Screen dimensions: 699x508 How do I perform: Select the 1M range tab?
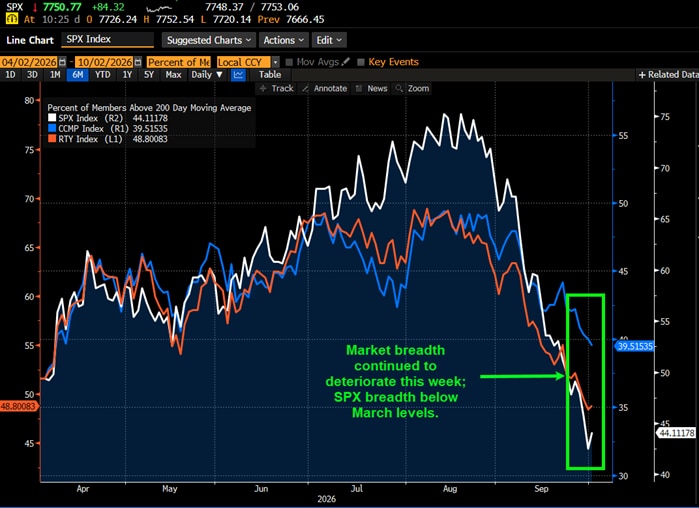click(55, 75)
